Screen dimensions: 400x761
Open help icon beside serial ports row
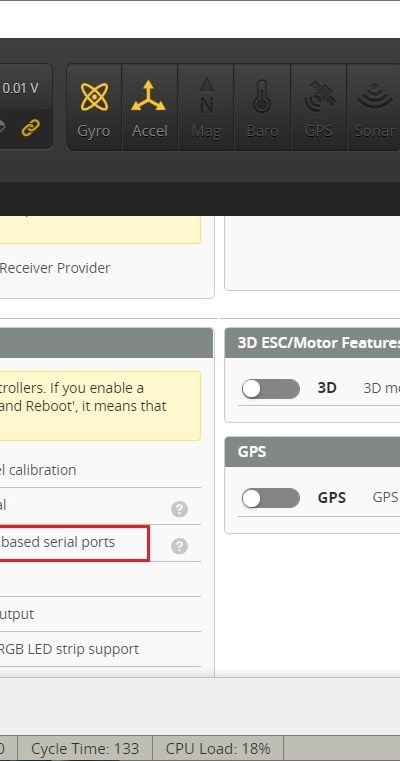click(x=179, y=546)
